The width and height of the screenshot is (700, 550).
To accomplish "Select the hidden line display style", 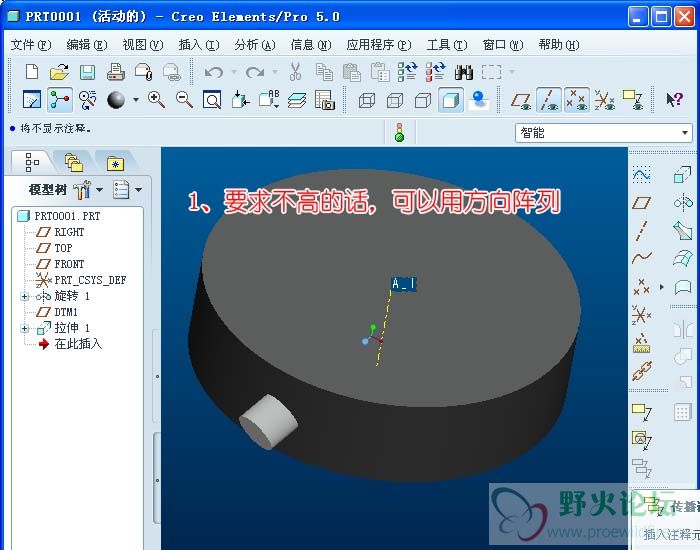I will tap(395, 100).
